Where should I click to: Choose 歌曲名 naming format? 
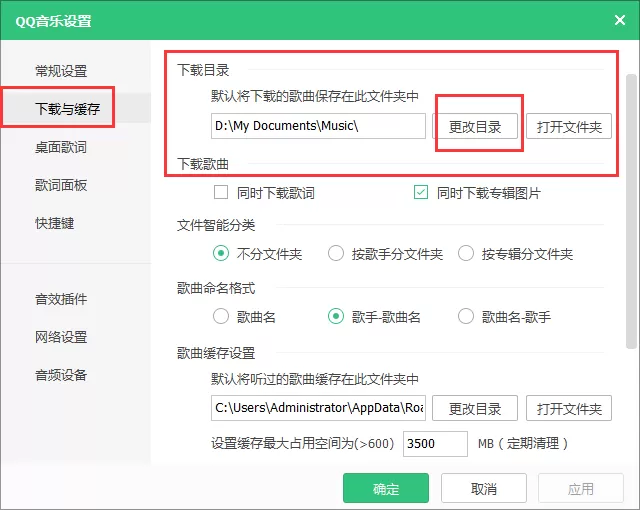pyautogui.click(x=221, y=316)
